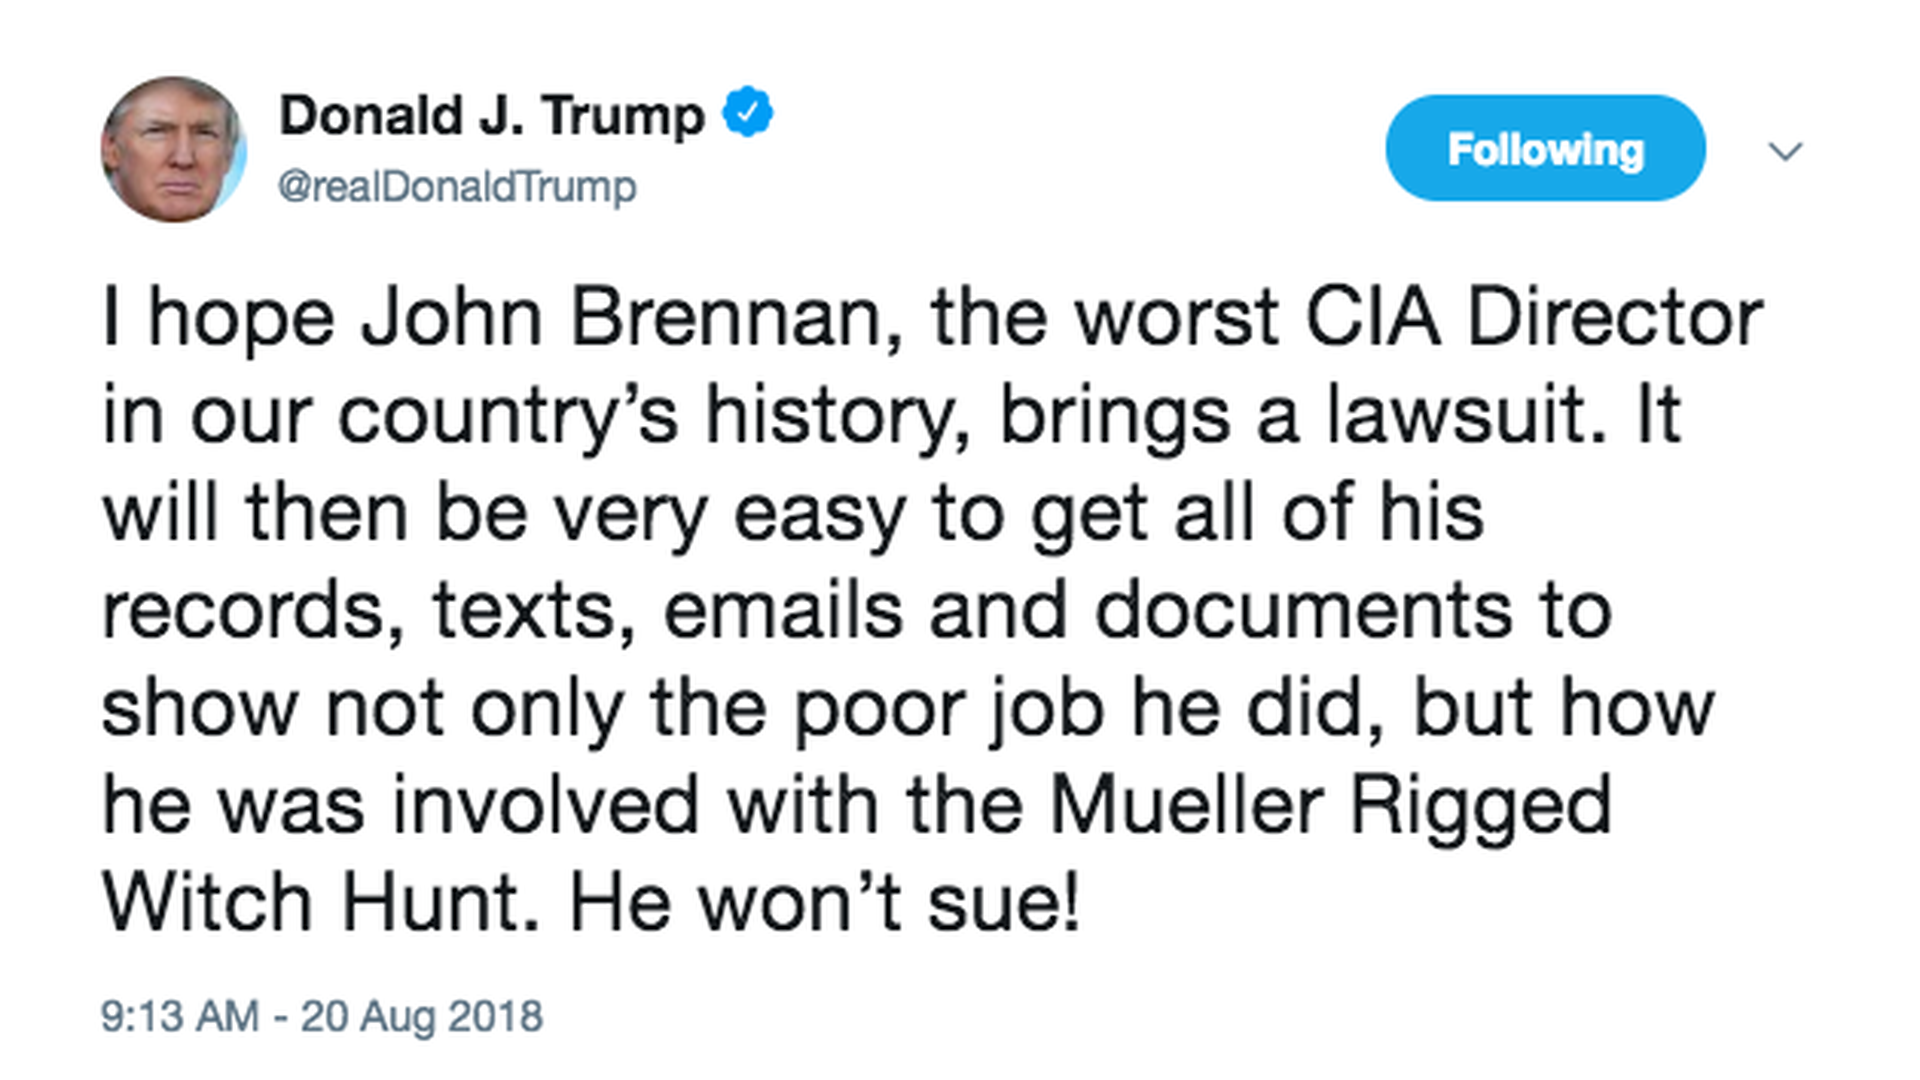The image size is (1920, 1080).
Task: Open the 9:13 AM timestamp link
Action: 180,1016
